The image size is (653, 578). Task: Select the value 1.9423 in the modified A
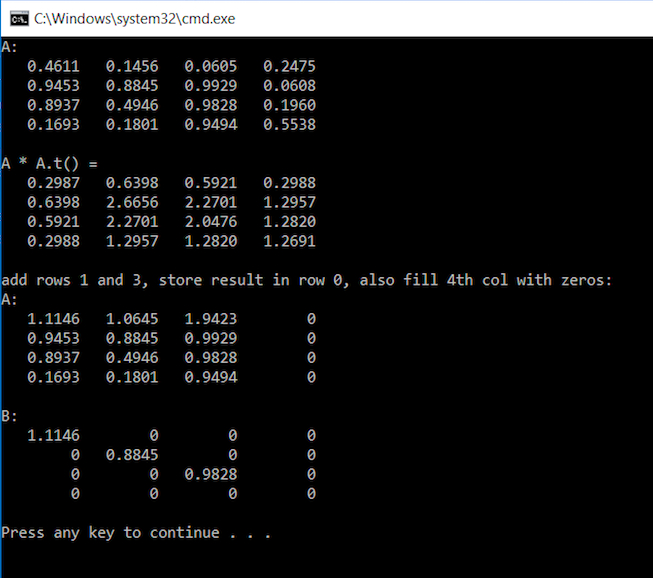pos(211,319)
